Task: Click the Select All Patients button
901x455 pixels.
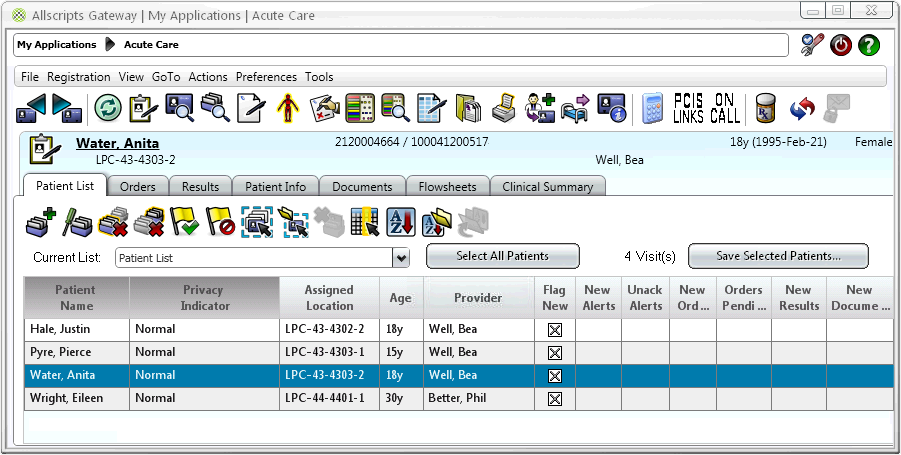Action: pyautogui.click(x=502, y=256)
